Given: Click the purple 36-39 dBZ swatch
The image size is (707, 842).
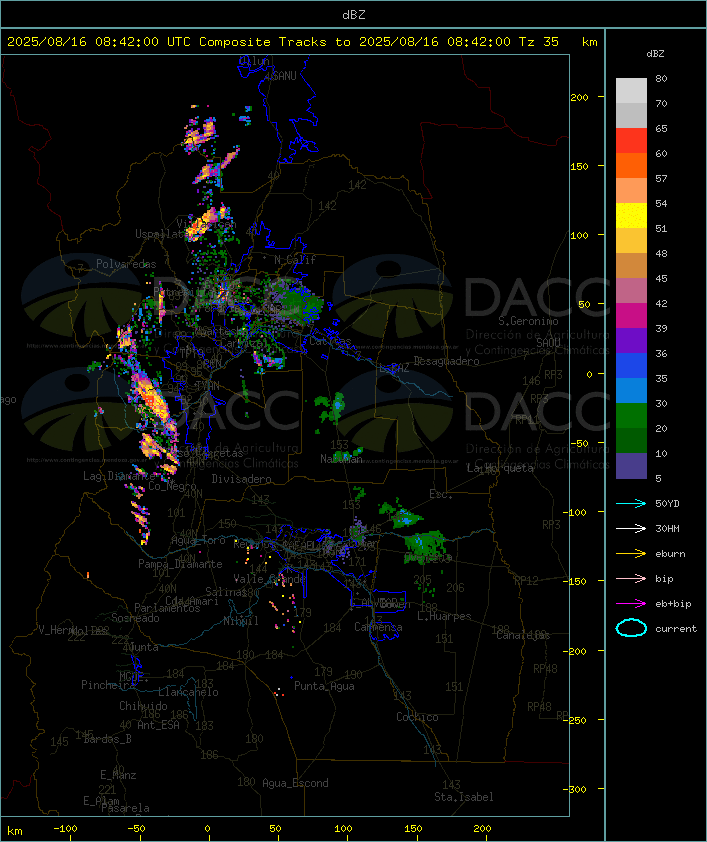Looking at the screenshot, I should [x=631, y=340].
